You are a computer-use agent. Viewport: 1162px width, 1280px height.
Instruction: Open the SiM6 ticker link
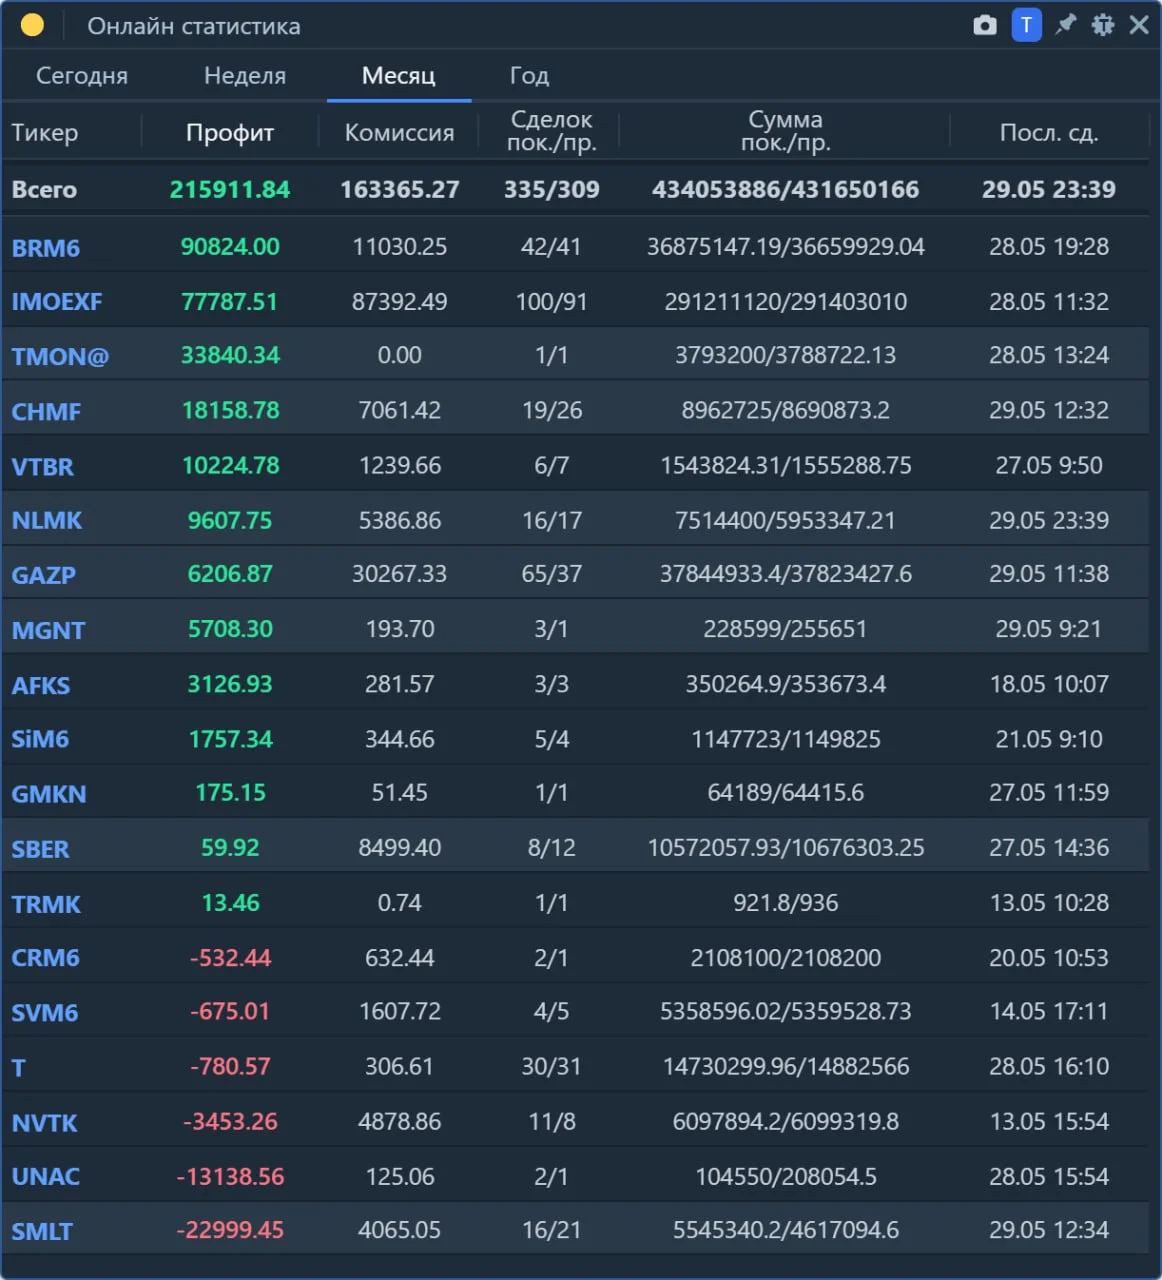pyautogui.click(x=40, y=740)
